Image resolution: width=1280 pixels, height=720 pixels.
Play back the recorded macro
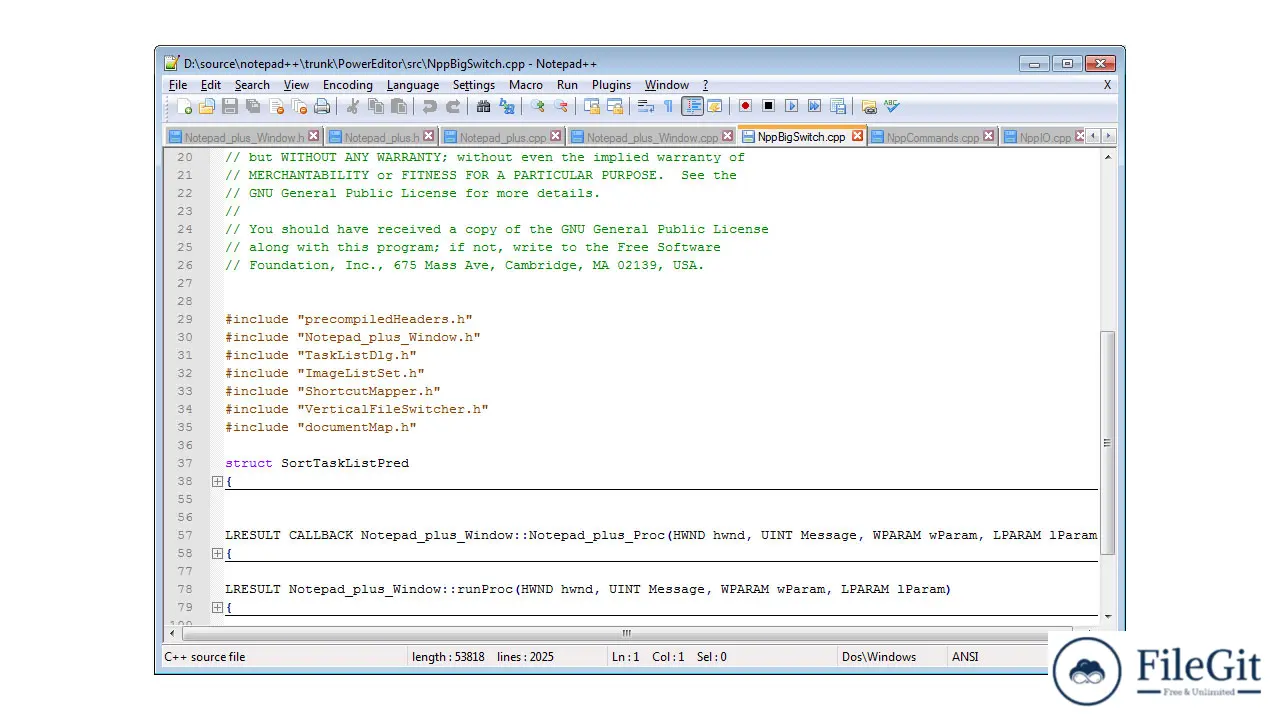[792, 106]
